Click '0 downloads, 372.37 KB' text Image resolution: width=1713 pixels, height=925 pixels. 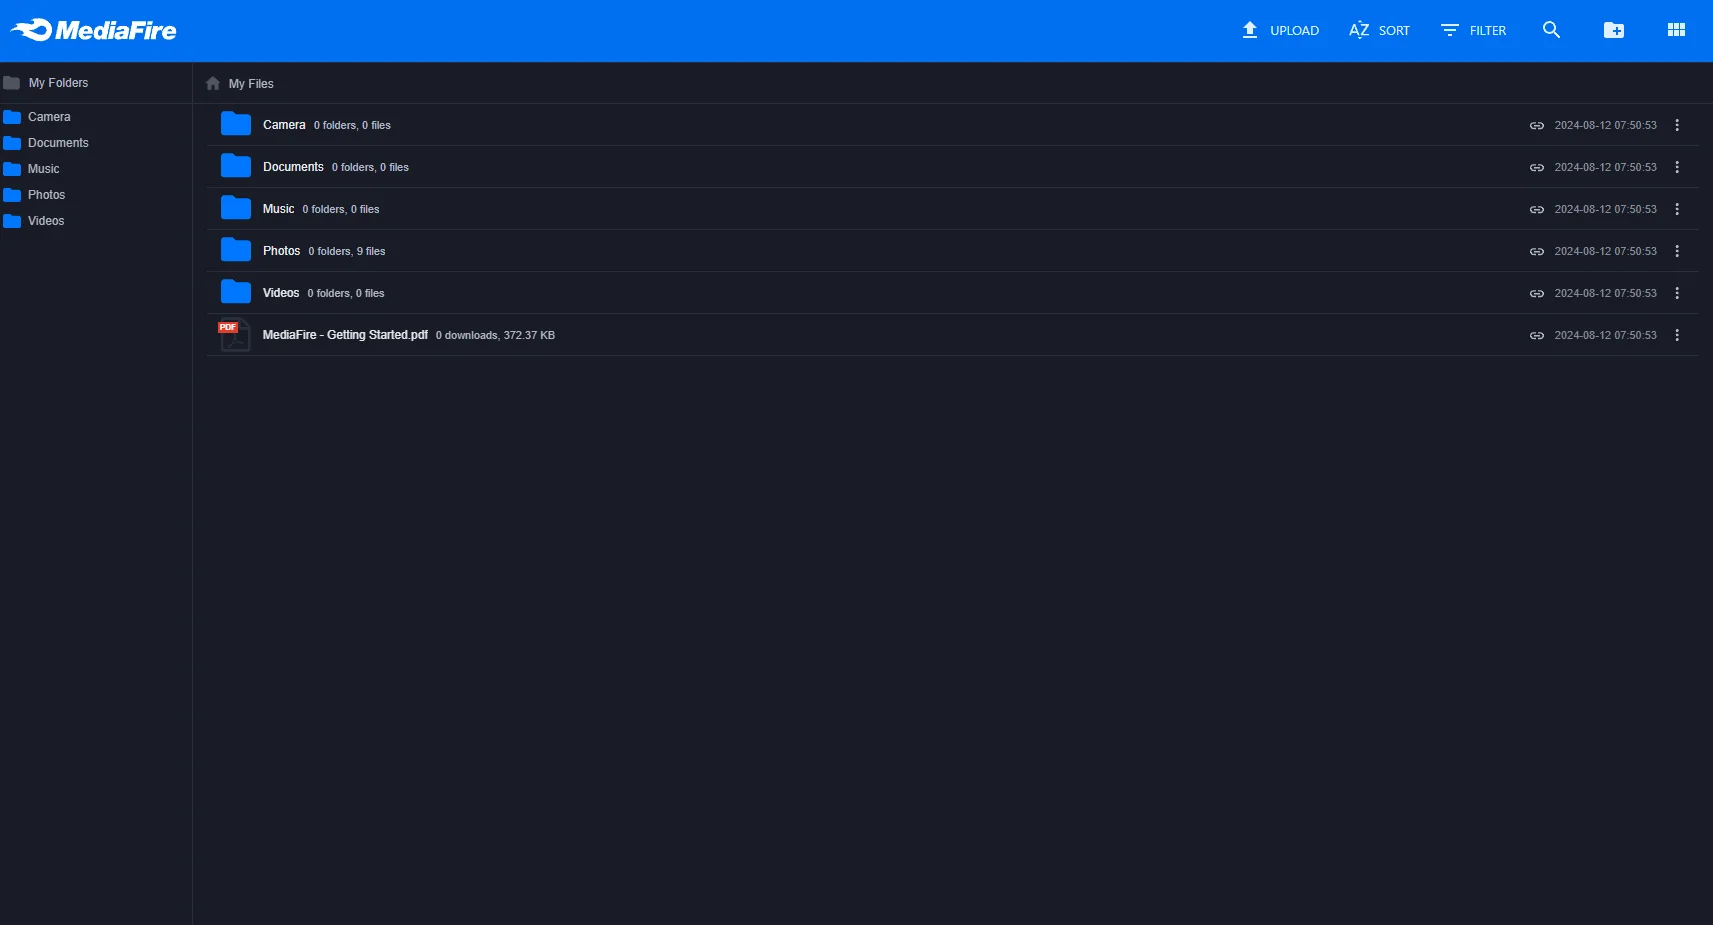coord(495,336)
